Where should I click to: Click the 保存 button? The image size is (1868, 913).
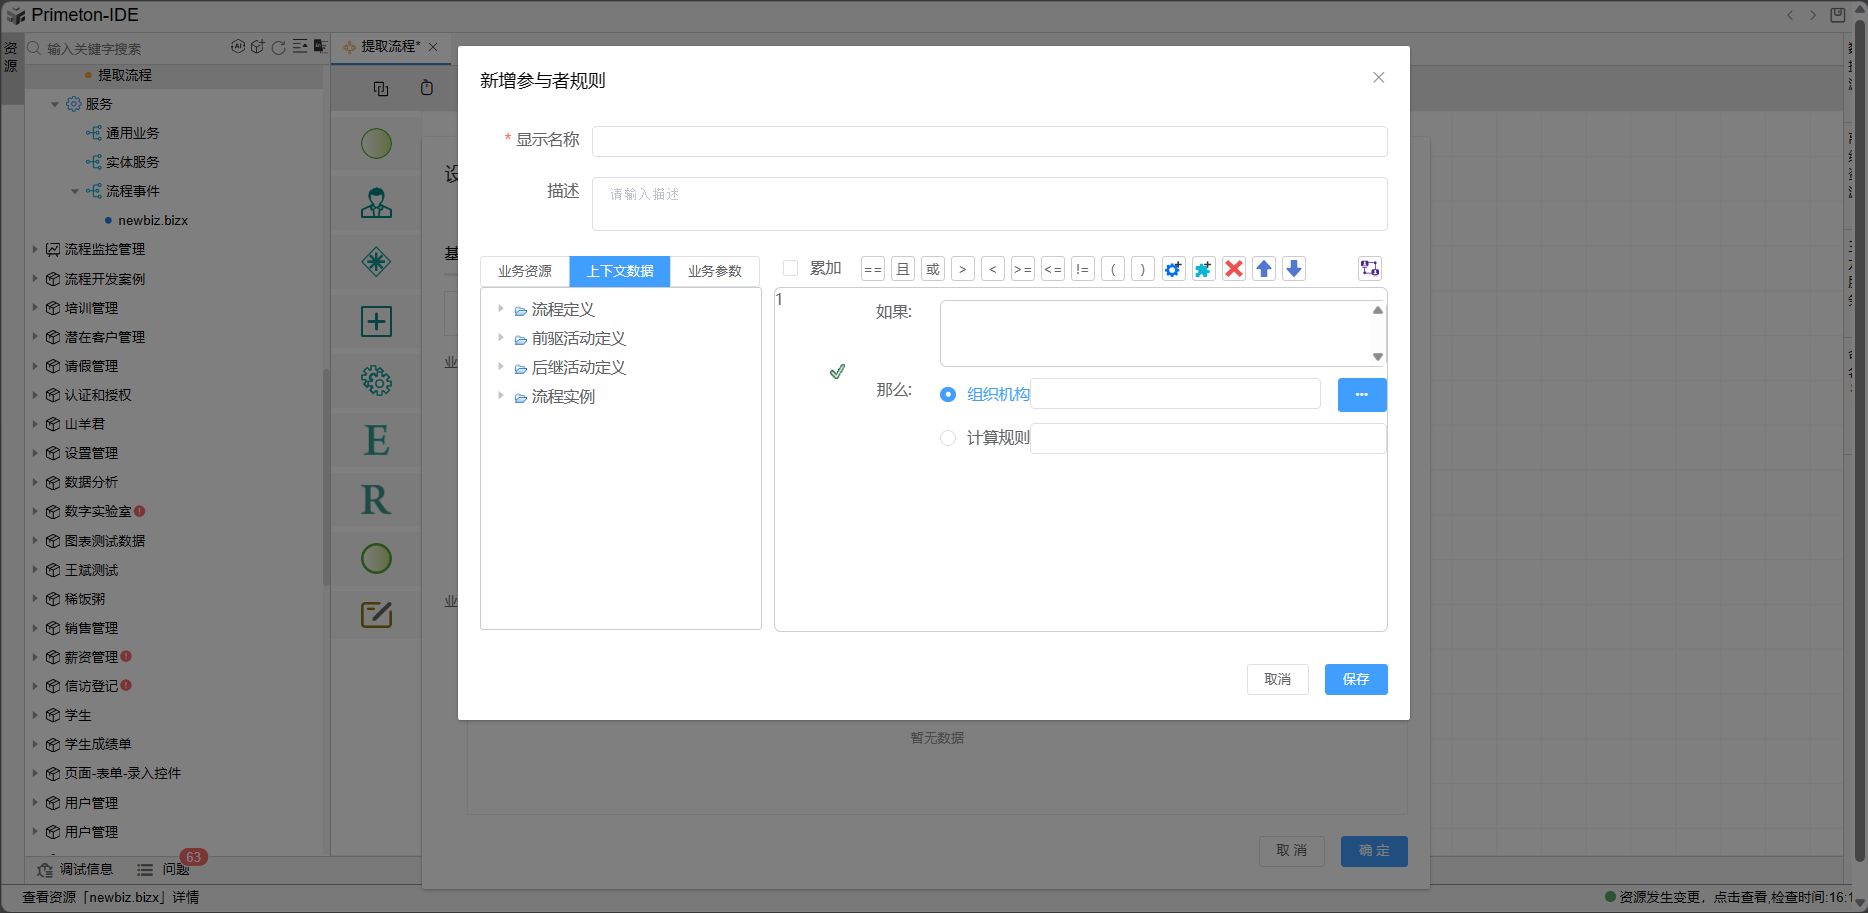[x=1355, y=679]
